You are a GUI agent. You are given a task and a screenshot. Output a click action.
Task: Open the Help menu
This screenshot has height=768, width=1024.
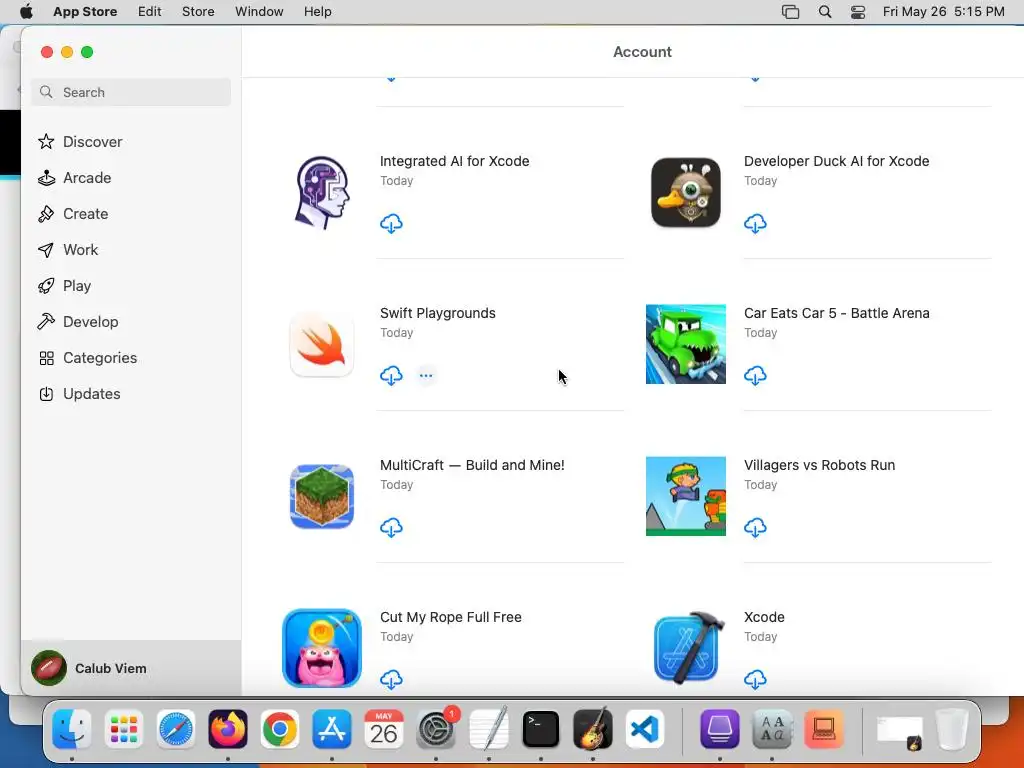click(317, 12)
